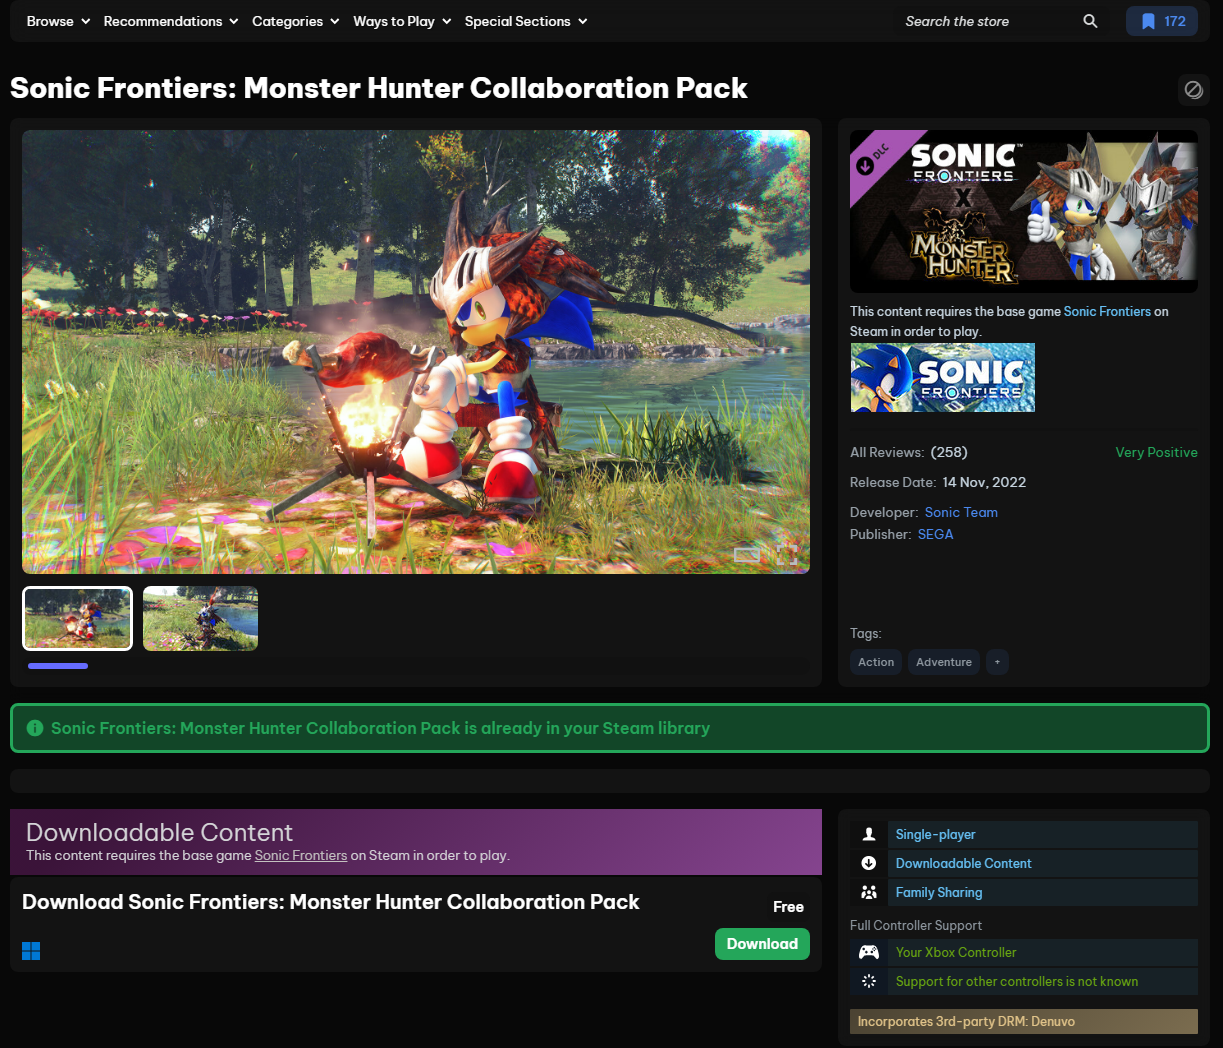Click the search magnifier icon
The width and height of the screenshot is (1223, 1048).
[x=1090, y=21]
